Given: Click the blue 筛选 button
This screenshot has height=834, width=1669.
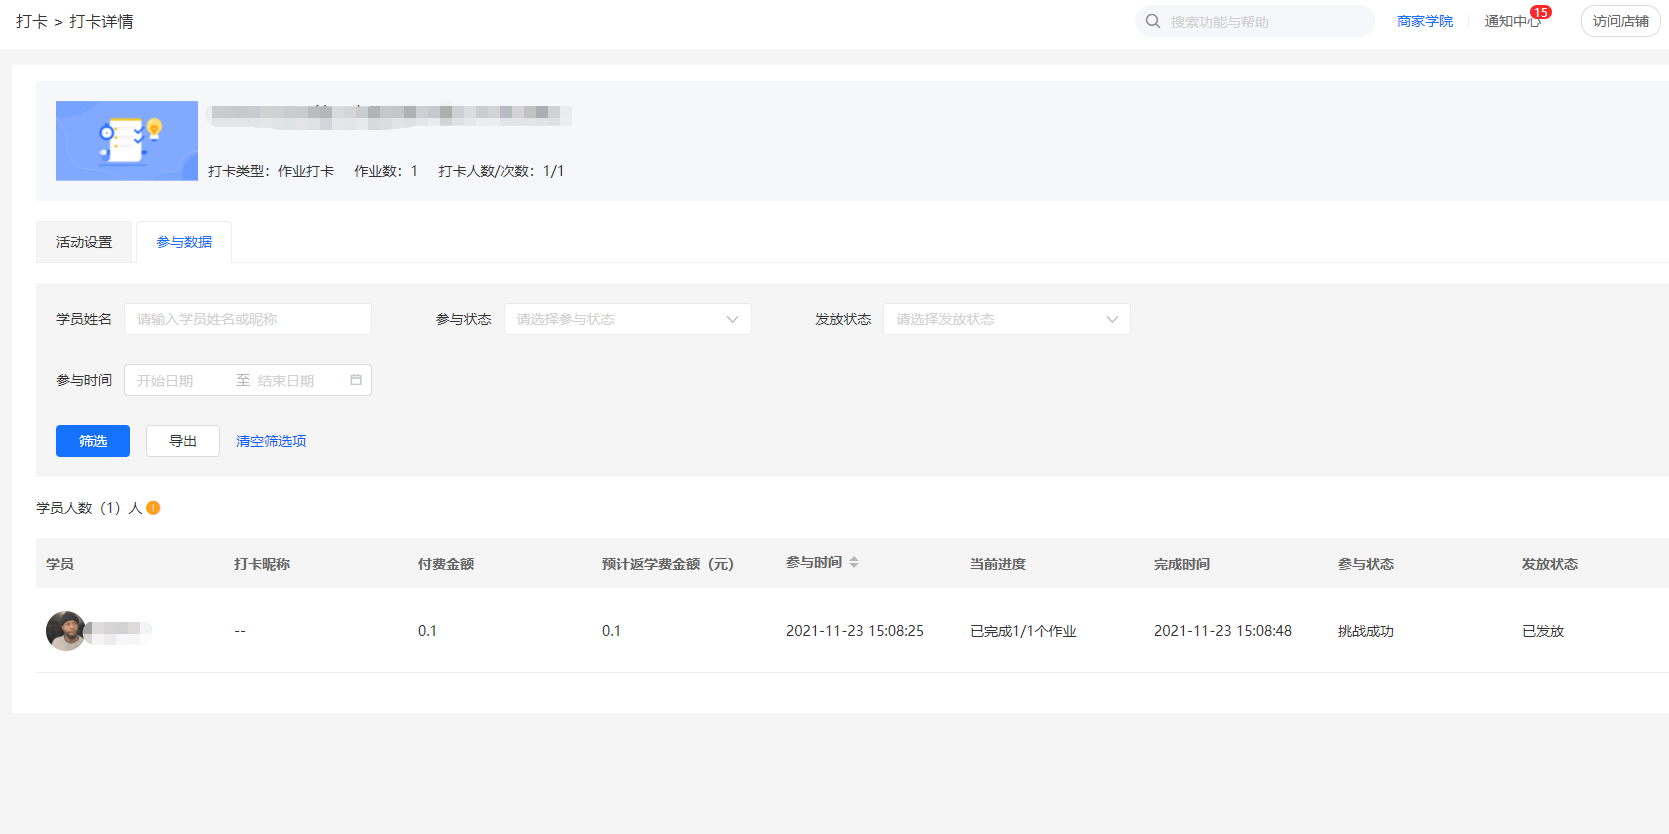Looking at the screenshot, I should click(x=93, y=441).
